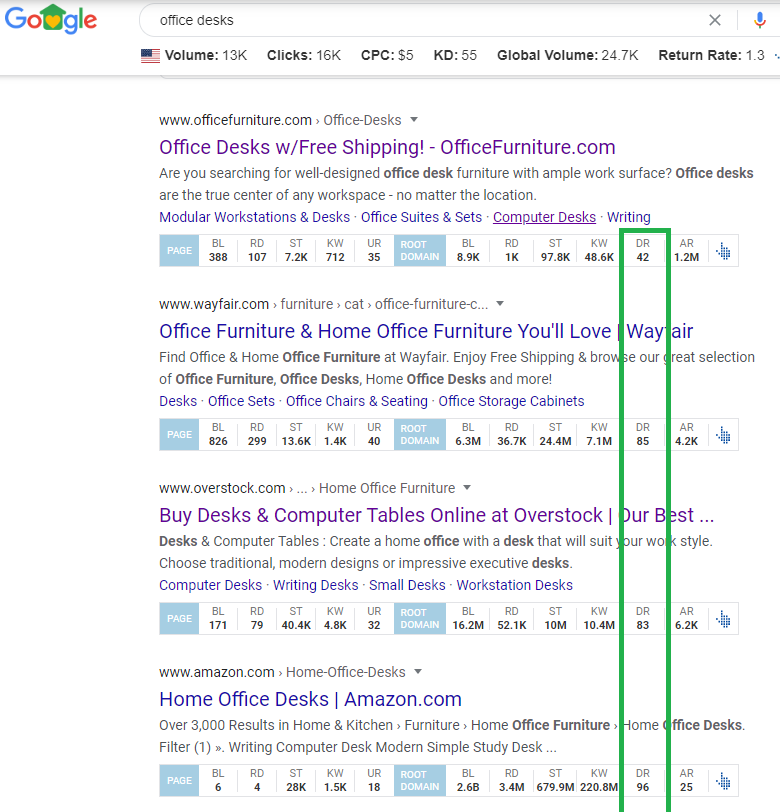This screenshot has width=780, height=812.
Task: Expand officefurniture.com result options arrow
Action: pos(414,120)
